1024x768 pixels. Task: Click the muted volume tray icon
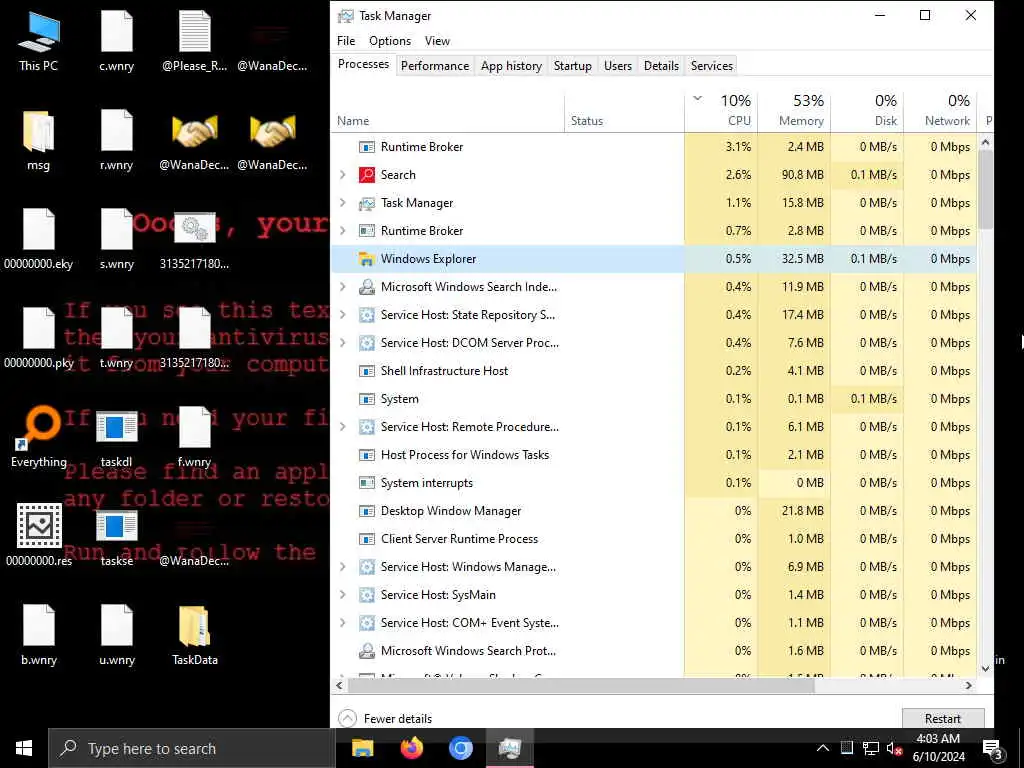894,748
